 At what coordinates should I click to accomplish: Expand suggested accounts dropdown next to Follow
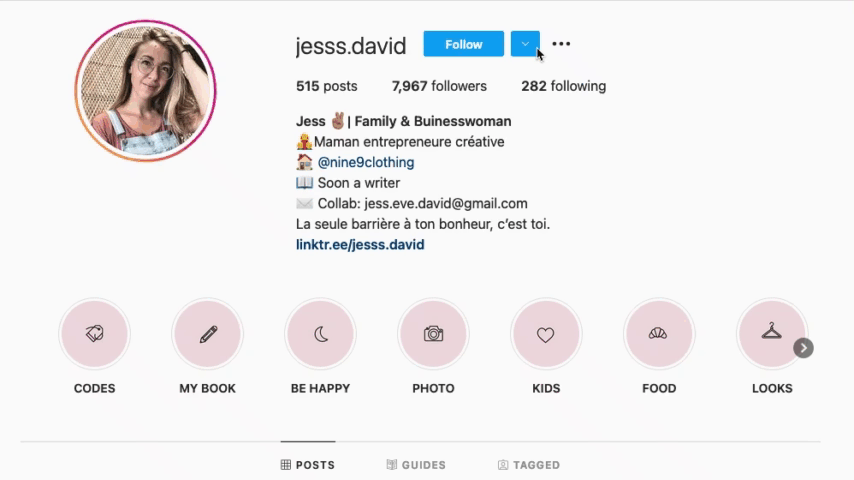[x=525, y=44]
